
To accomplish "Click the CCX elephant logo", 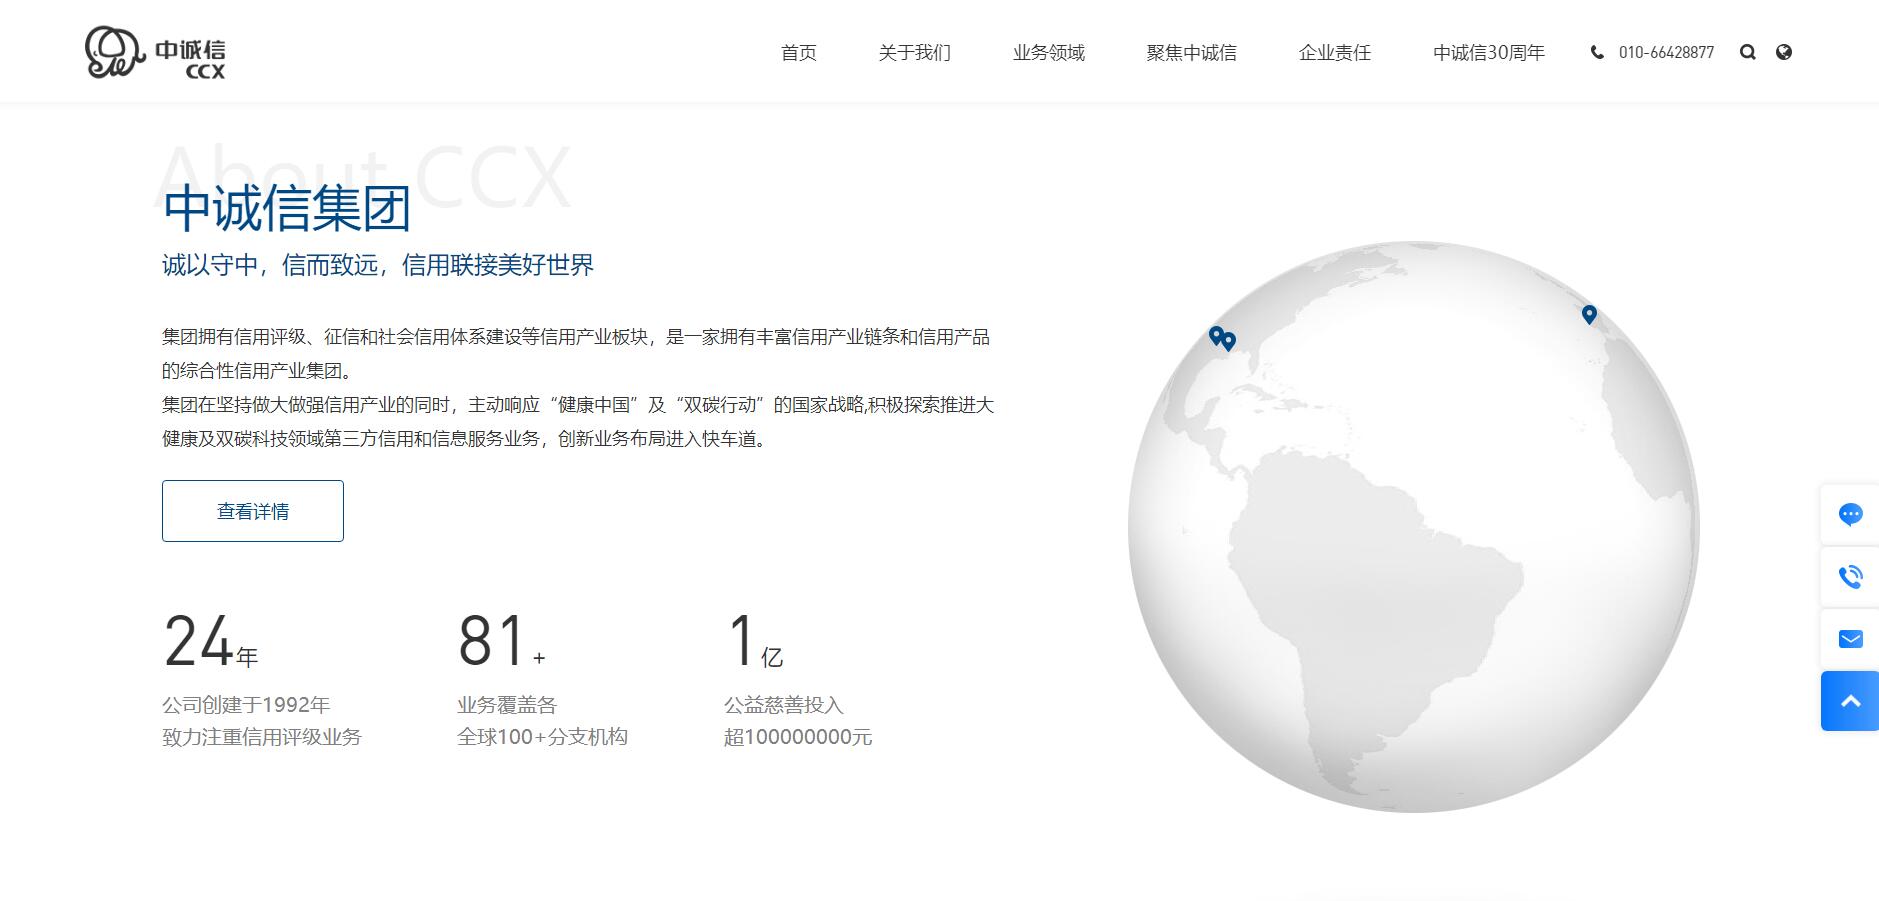I will (x=155, y=52).
